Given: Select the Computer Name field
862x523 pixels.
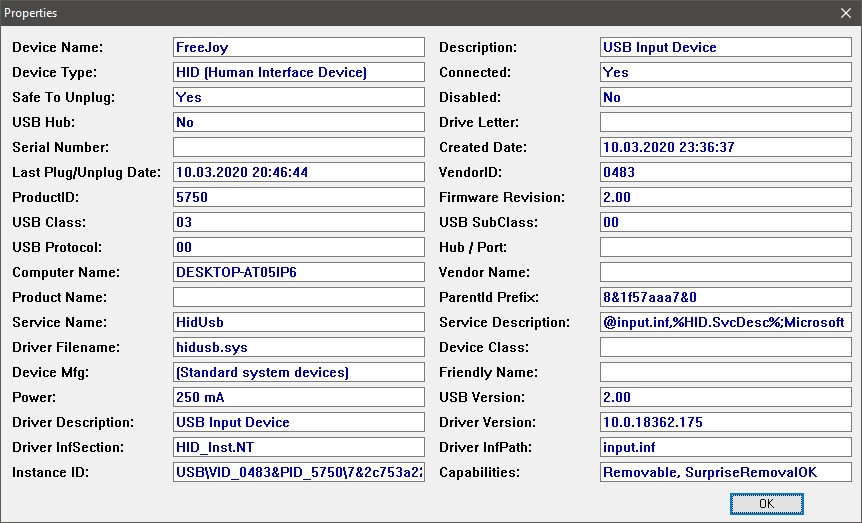Looking at the screenshot, I should coord(299,272).
